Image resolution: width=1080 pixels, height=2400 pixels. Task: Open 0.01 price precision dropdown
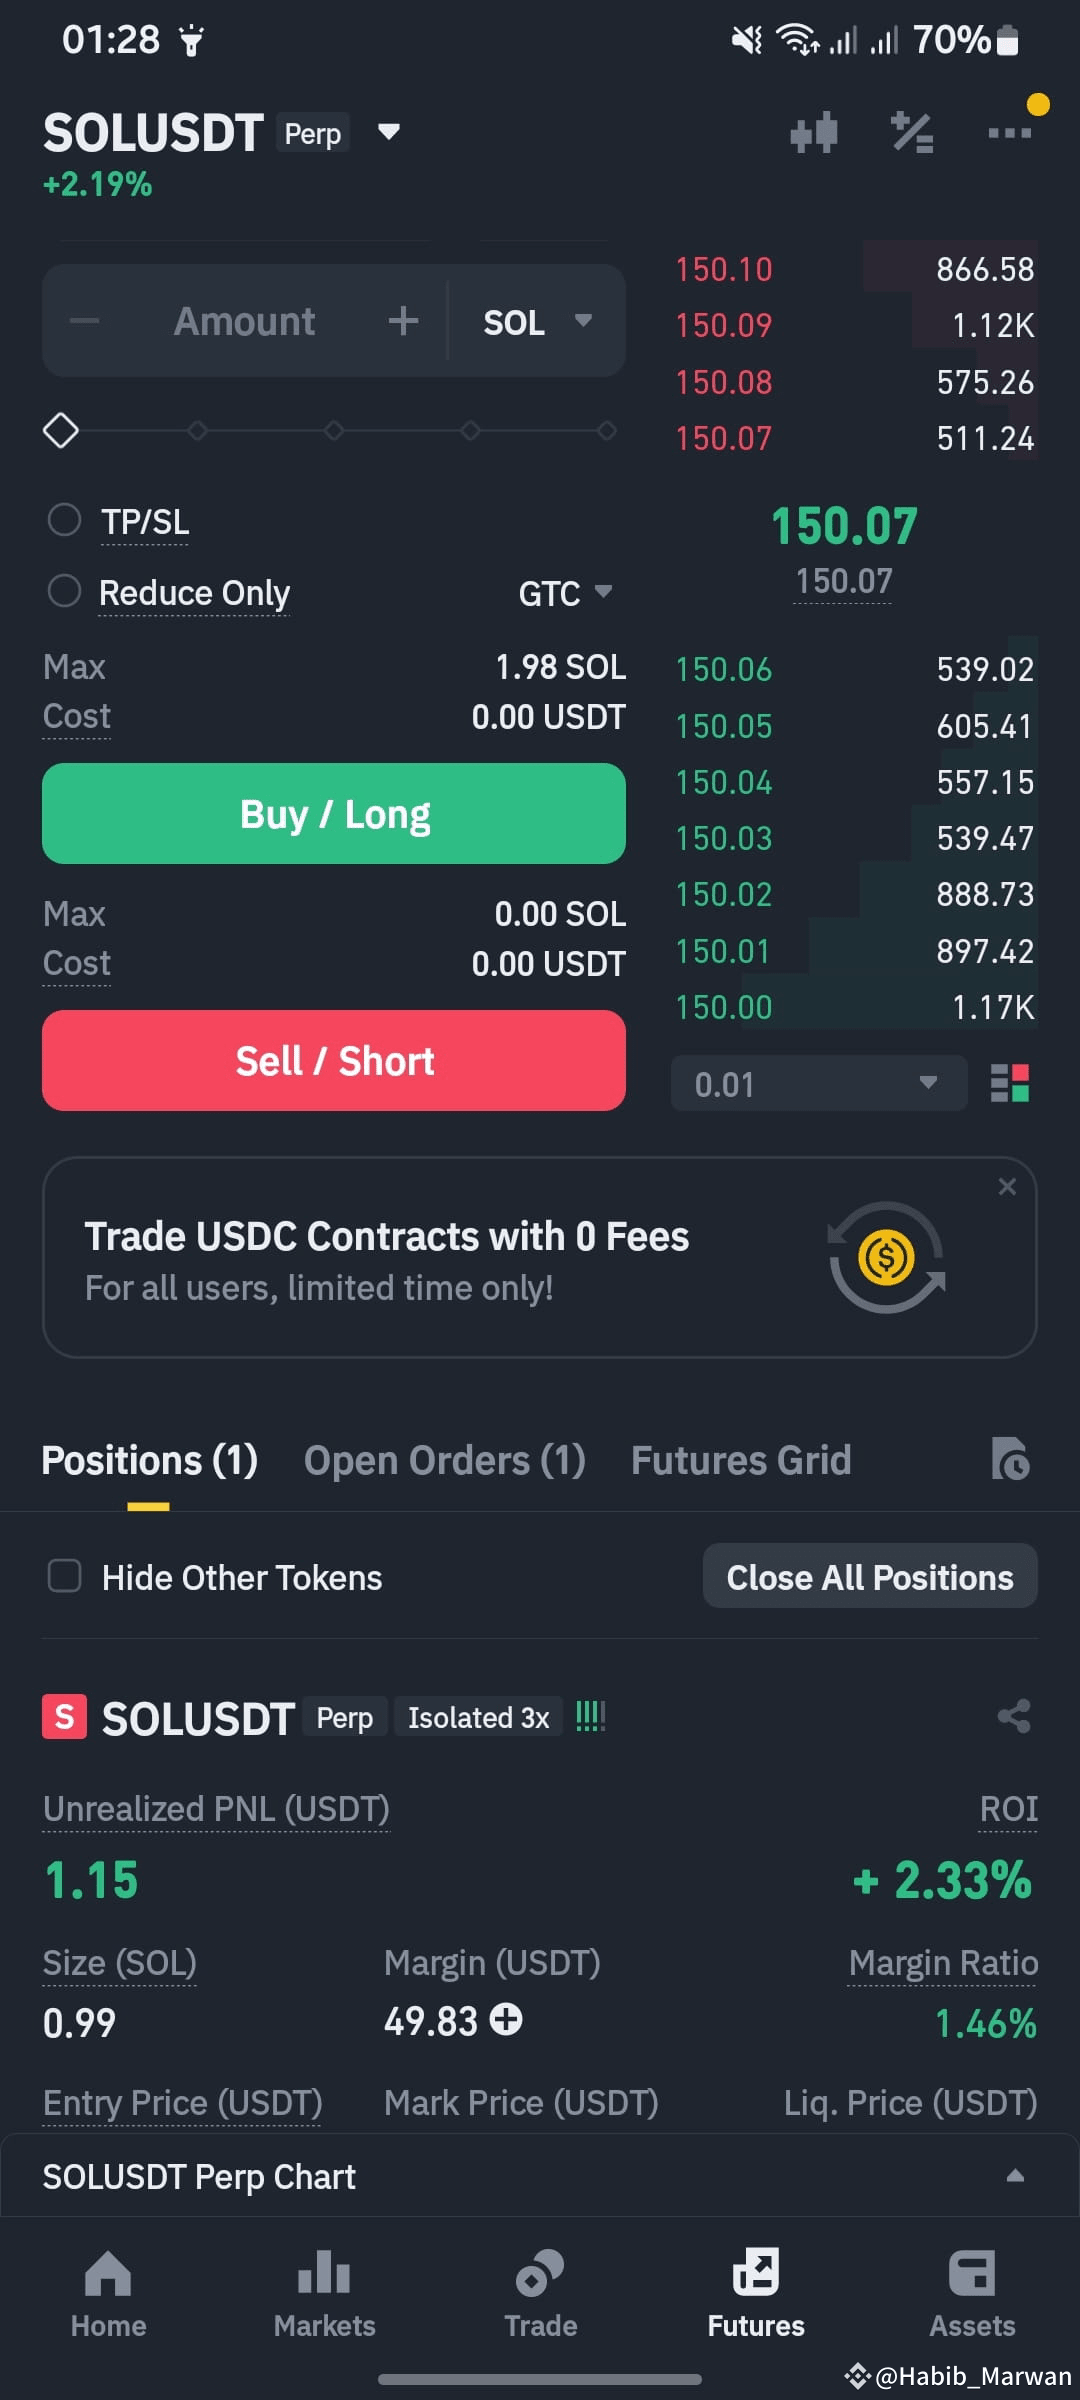coord(819,1083)
